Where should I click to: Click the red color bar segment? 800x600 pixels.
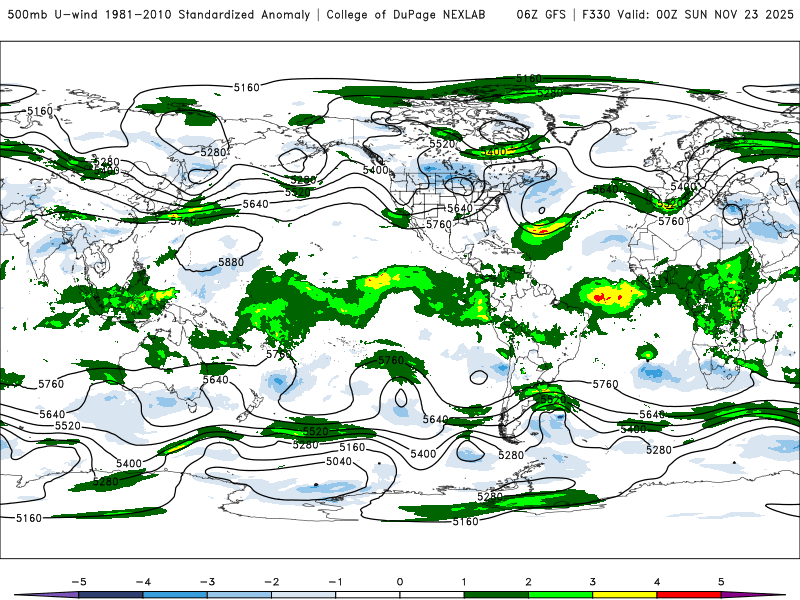click(x=689, y=595)
